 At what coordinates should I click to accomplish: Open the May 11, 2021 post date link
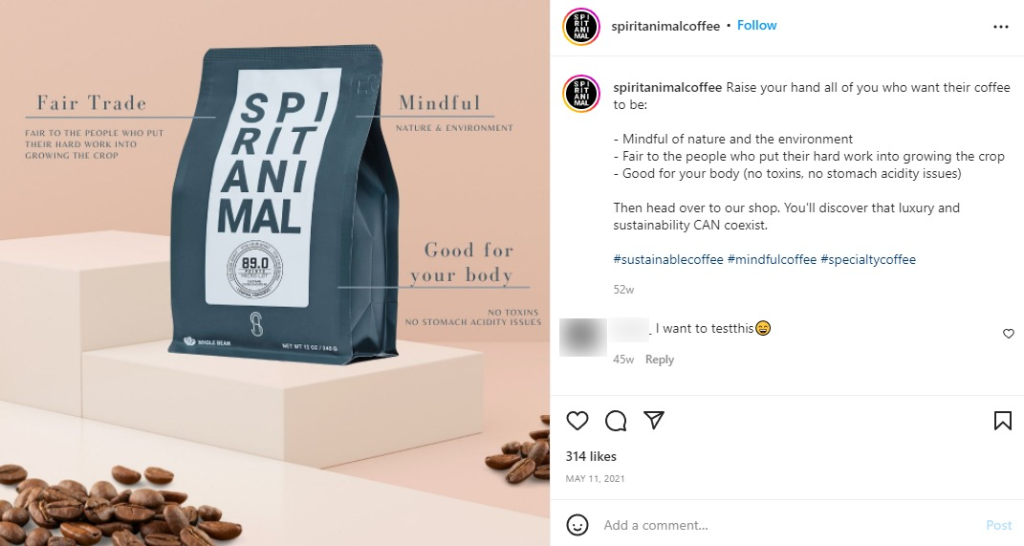tap(595, 479)
